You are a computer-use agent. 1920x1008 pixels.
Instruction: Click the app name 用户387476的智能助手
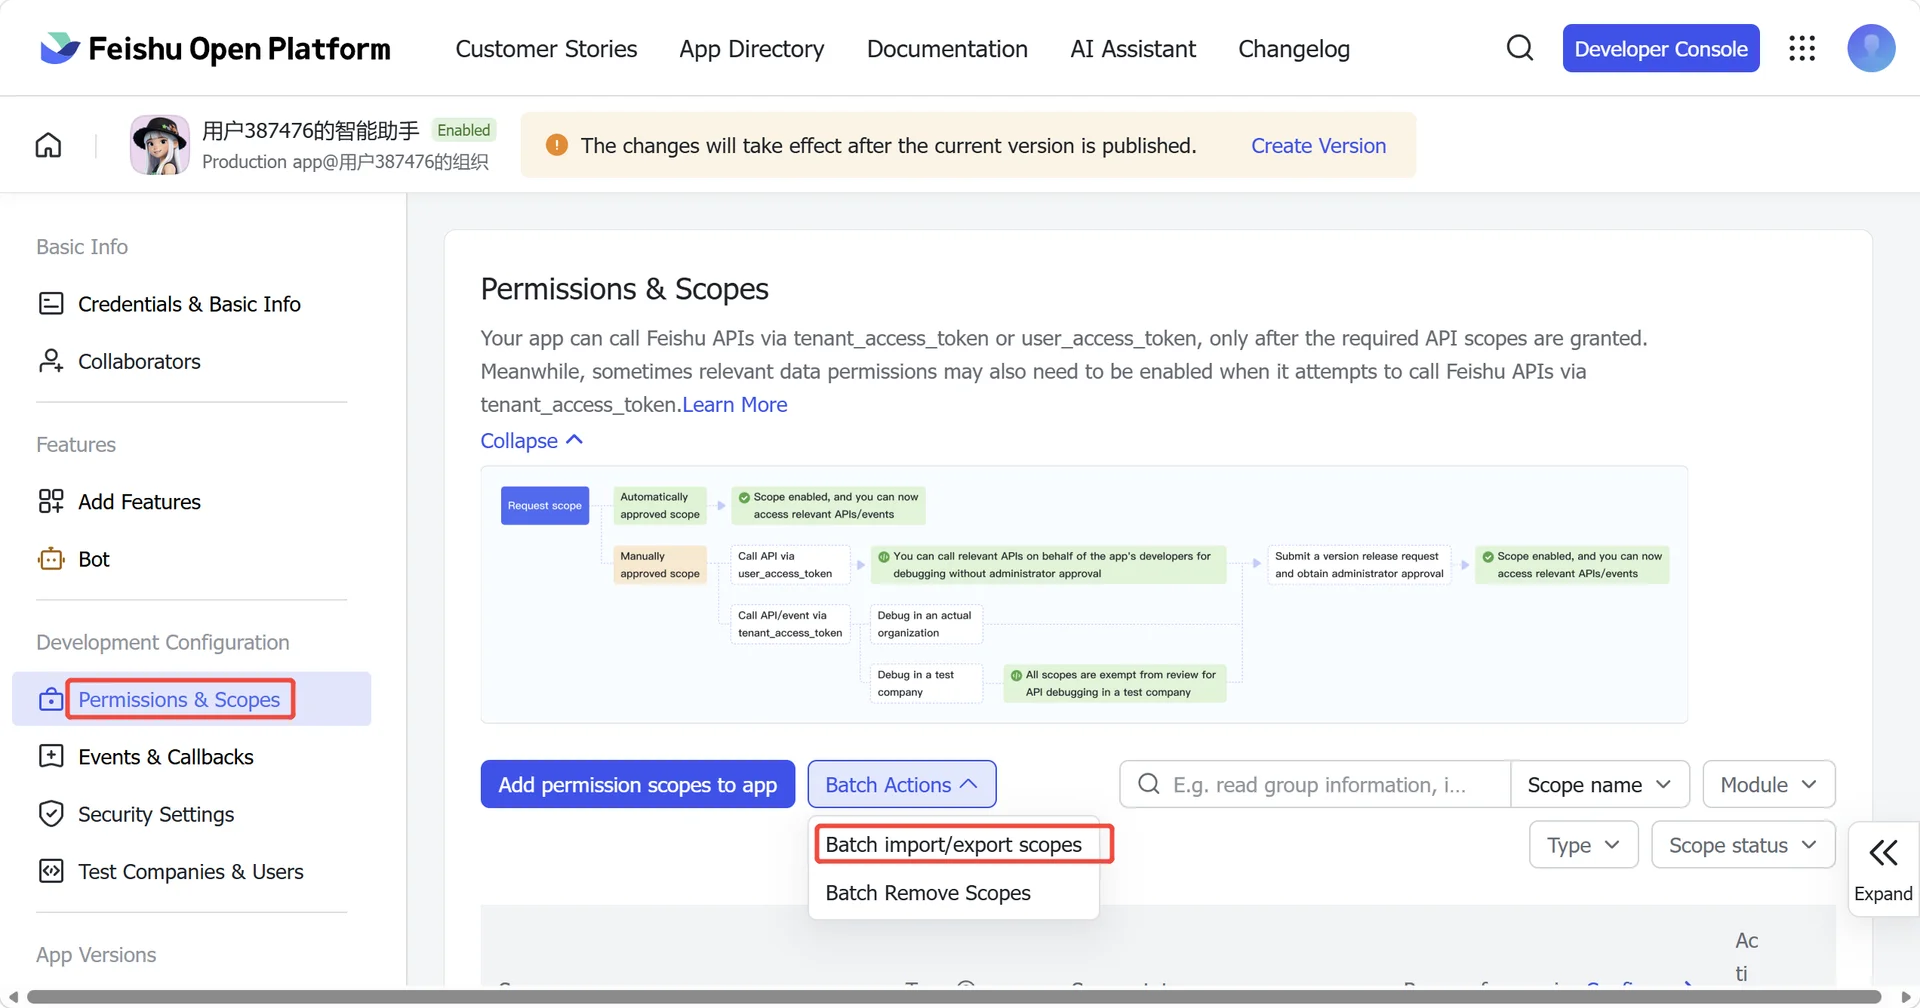click(x=311, y=130)
